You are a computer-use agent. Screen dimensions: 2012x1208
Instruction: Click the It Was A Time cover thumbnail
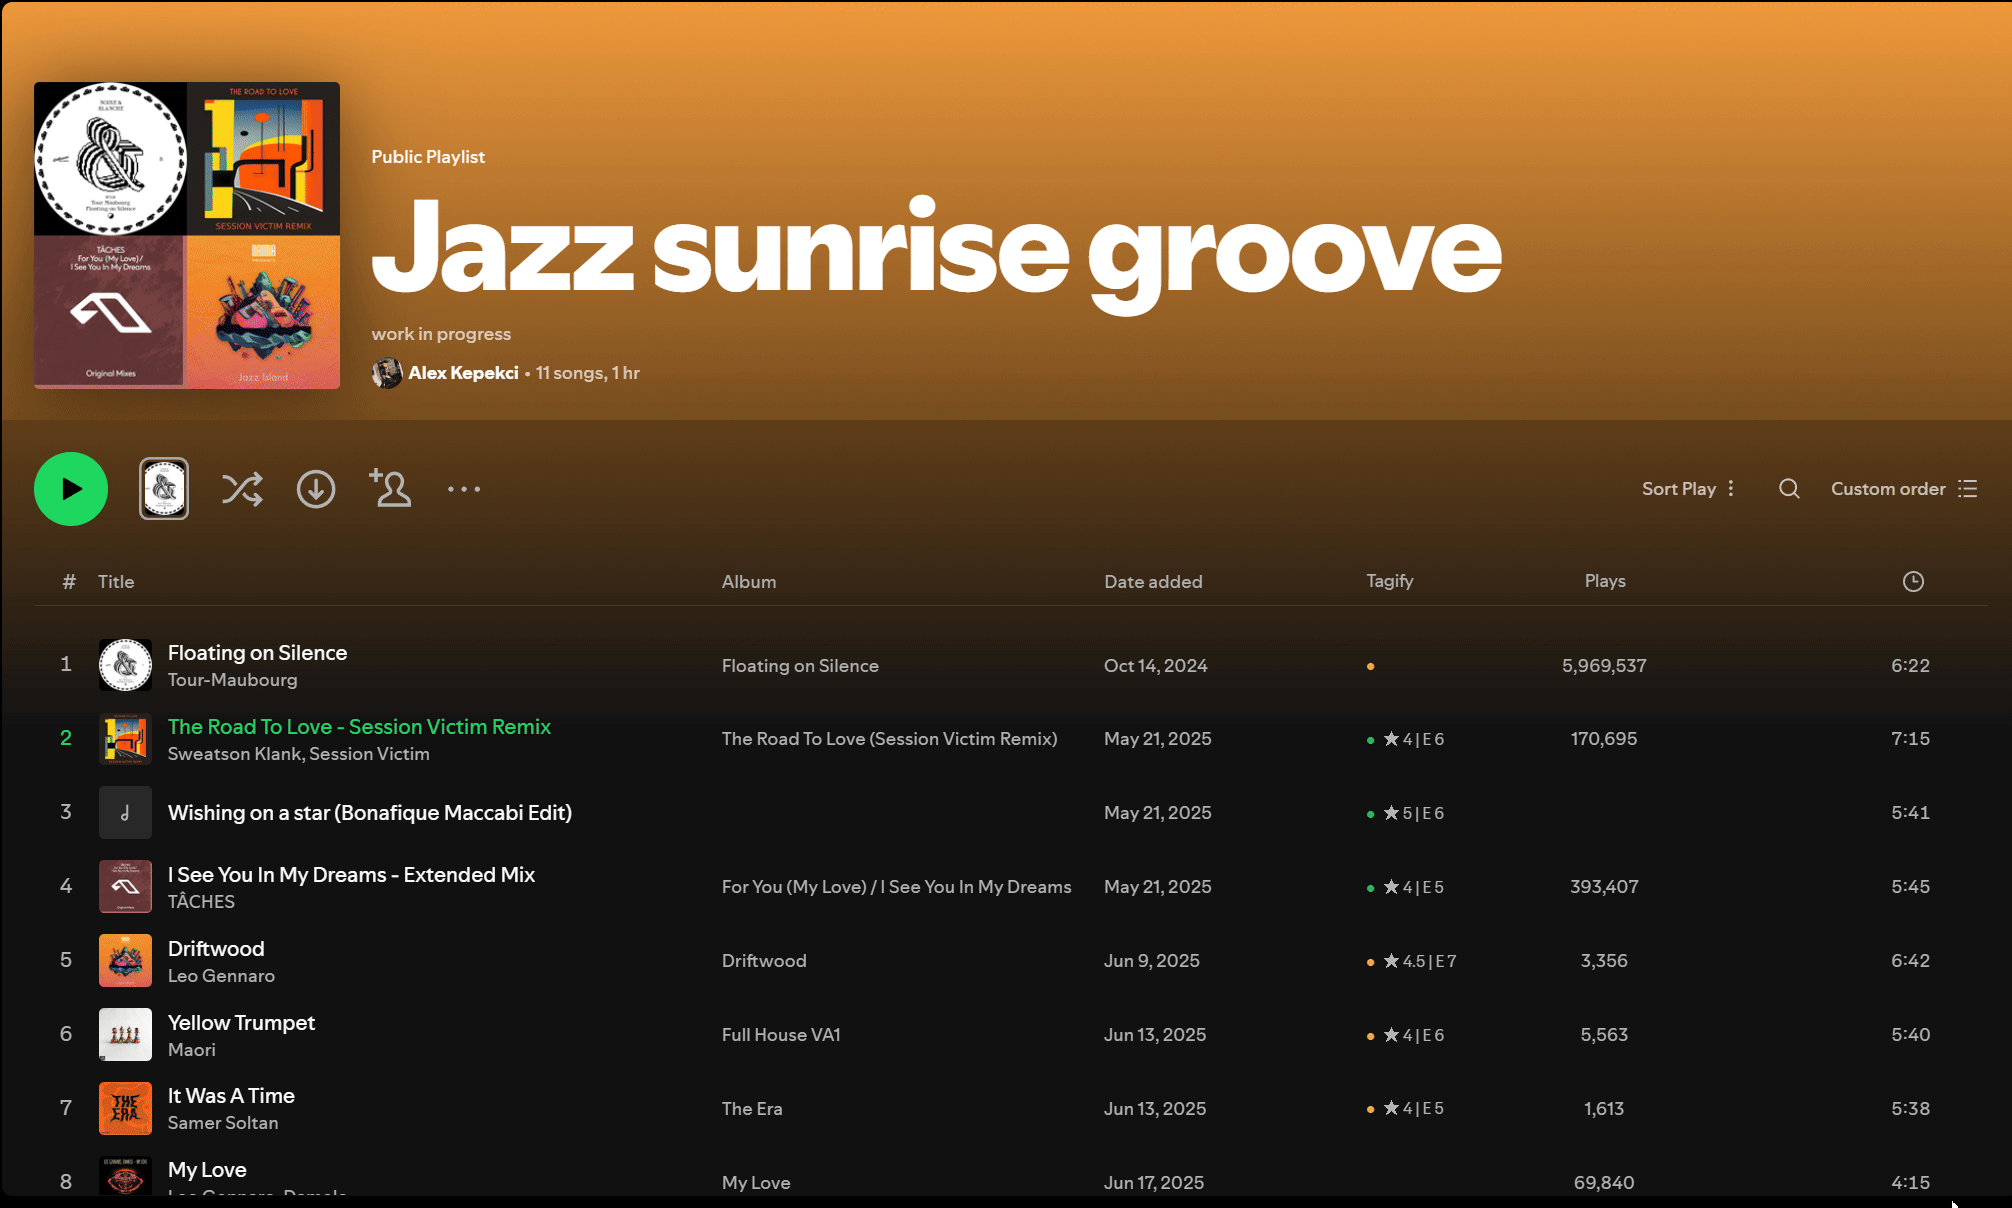[125, 1109]
